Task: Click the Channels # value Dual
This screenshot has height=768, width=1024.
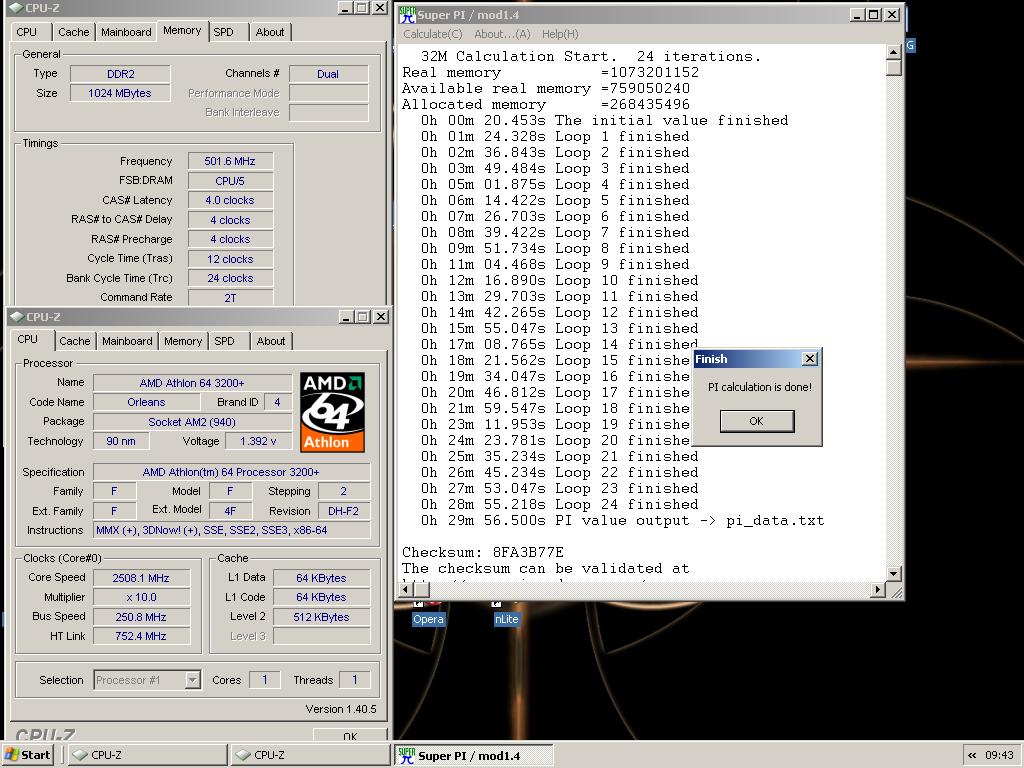Action: click(328, 74)
